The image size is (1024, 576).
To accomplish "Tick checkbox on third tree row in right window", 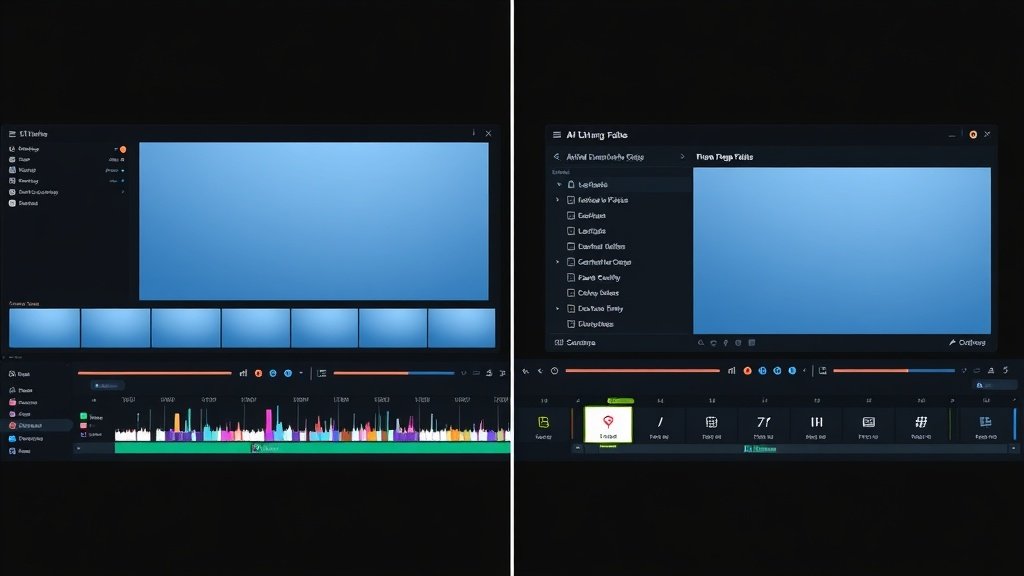I will [571, 216].
